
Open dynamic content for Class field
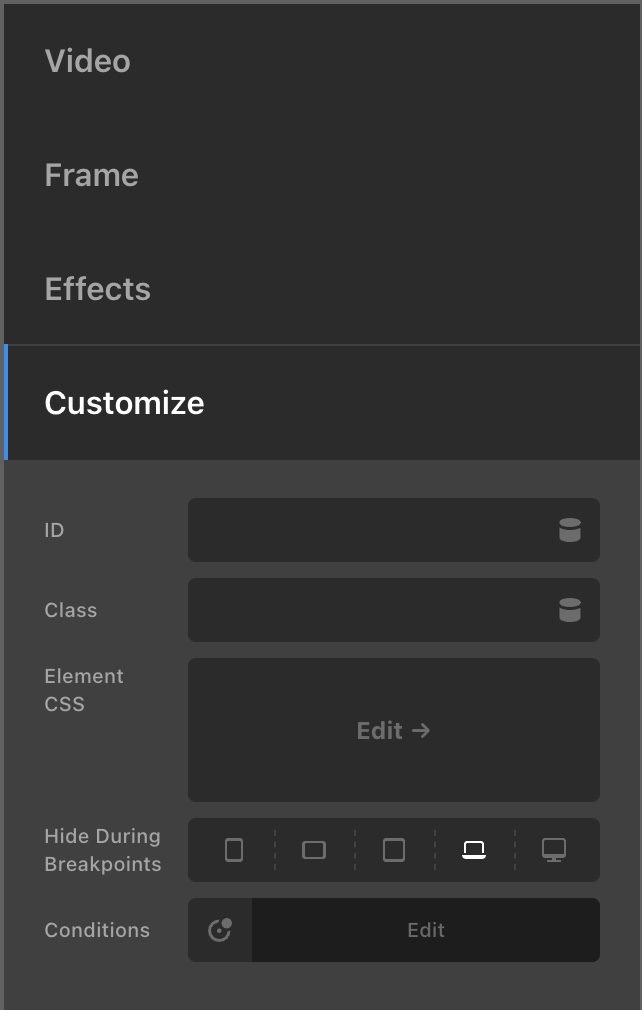(x=569, y=610)
